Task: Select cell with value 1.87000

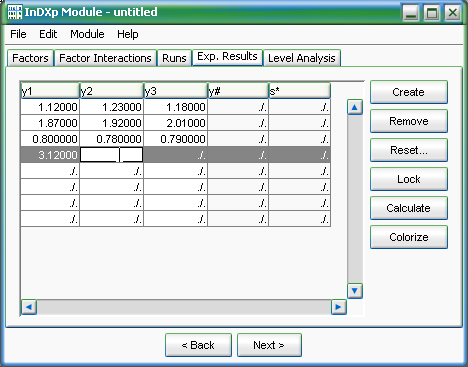Action: [x=50, y=123]
